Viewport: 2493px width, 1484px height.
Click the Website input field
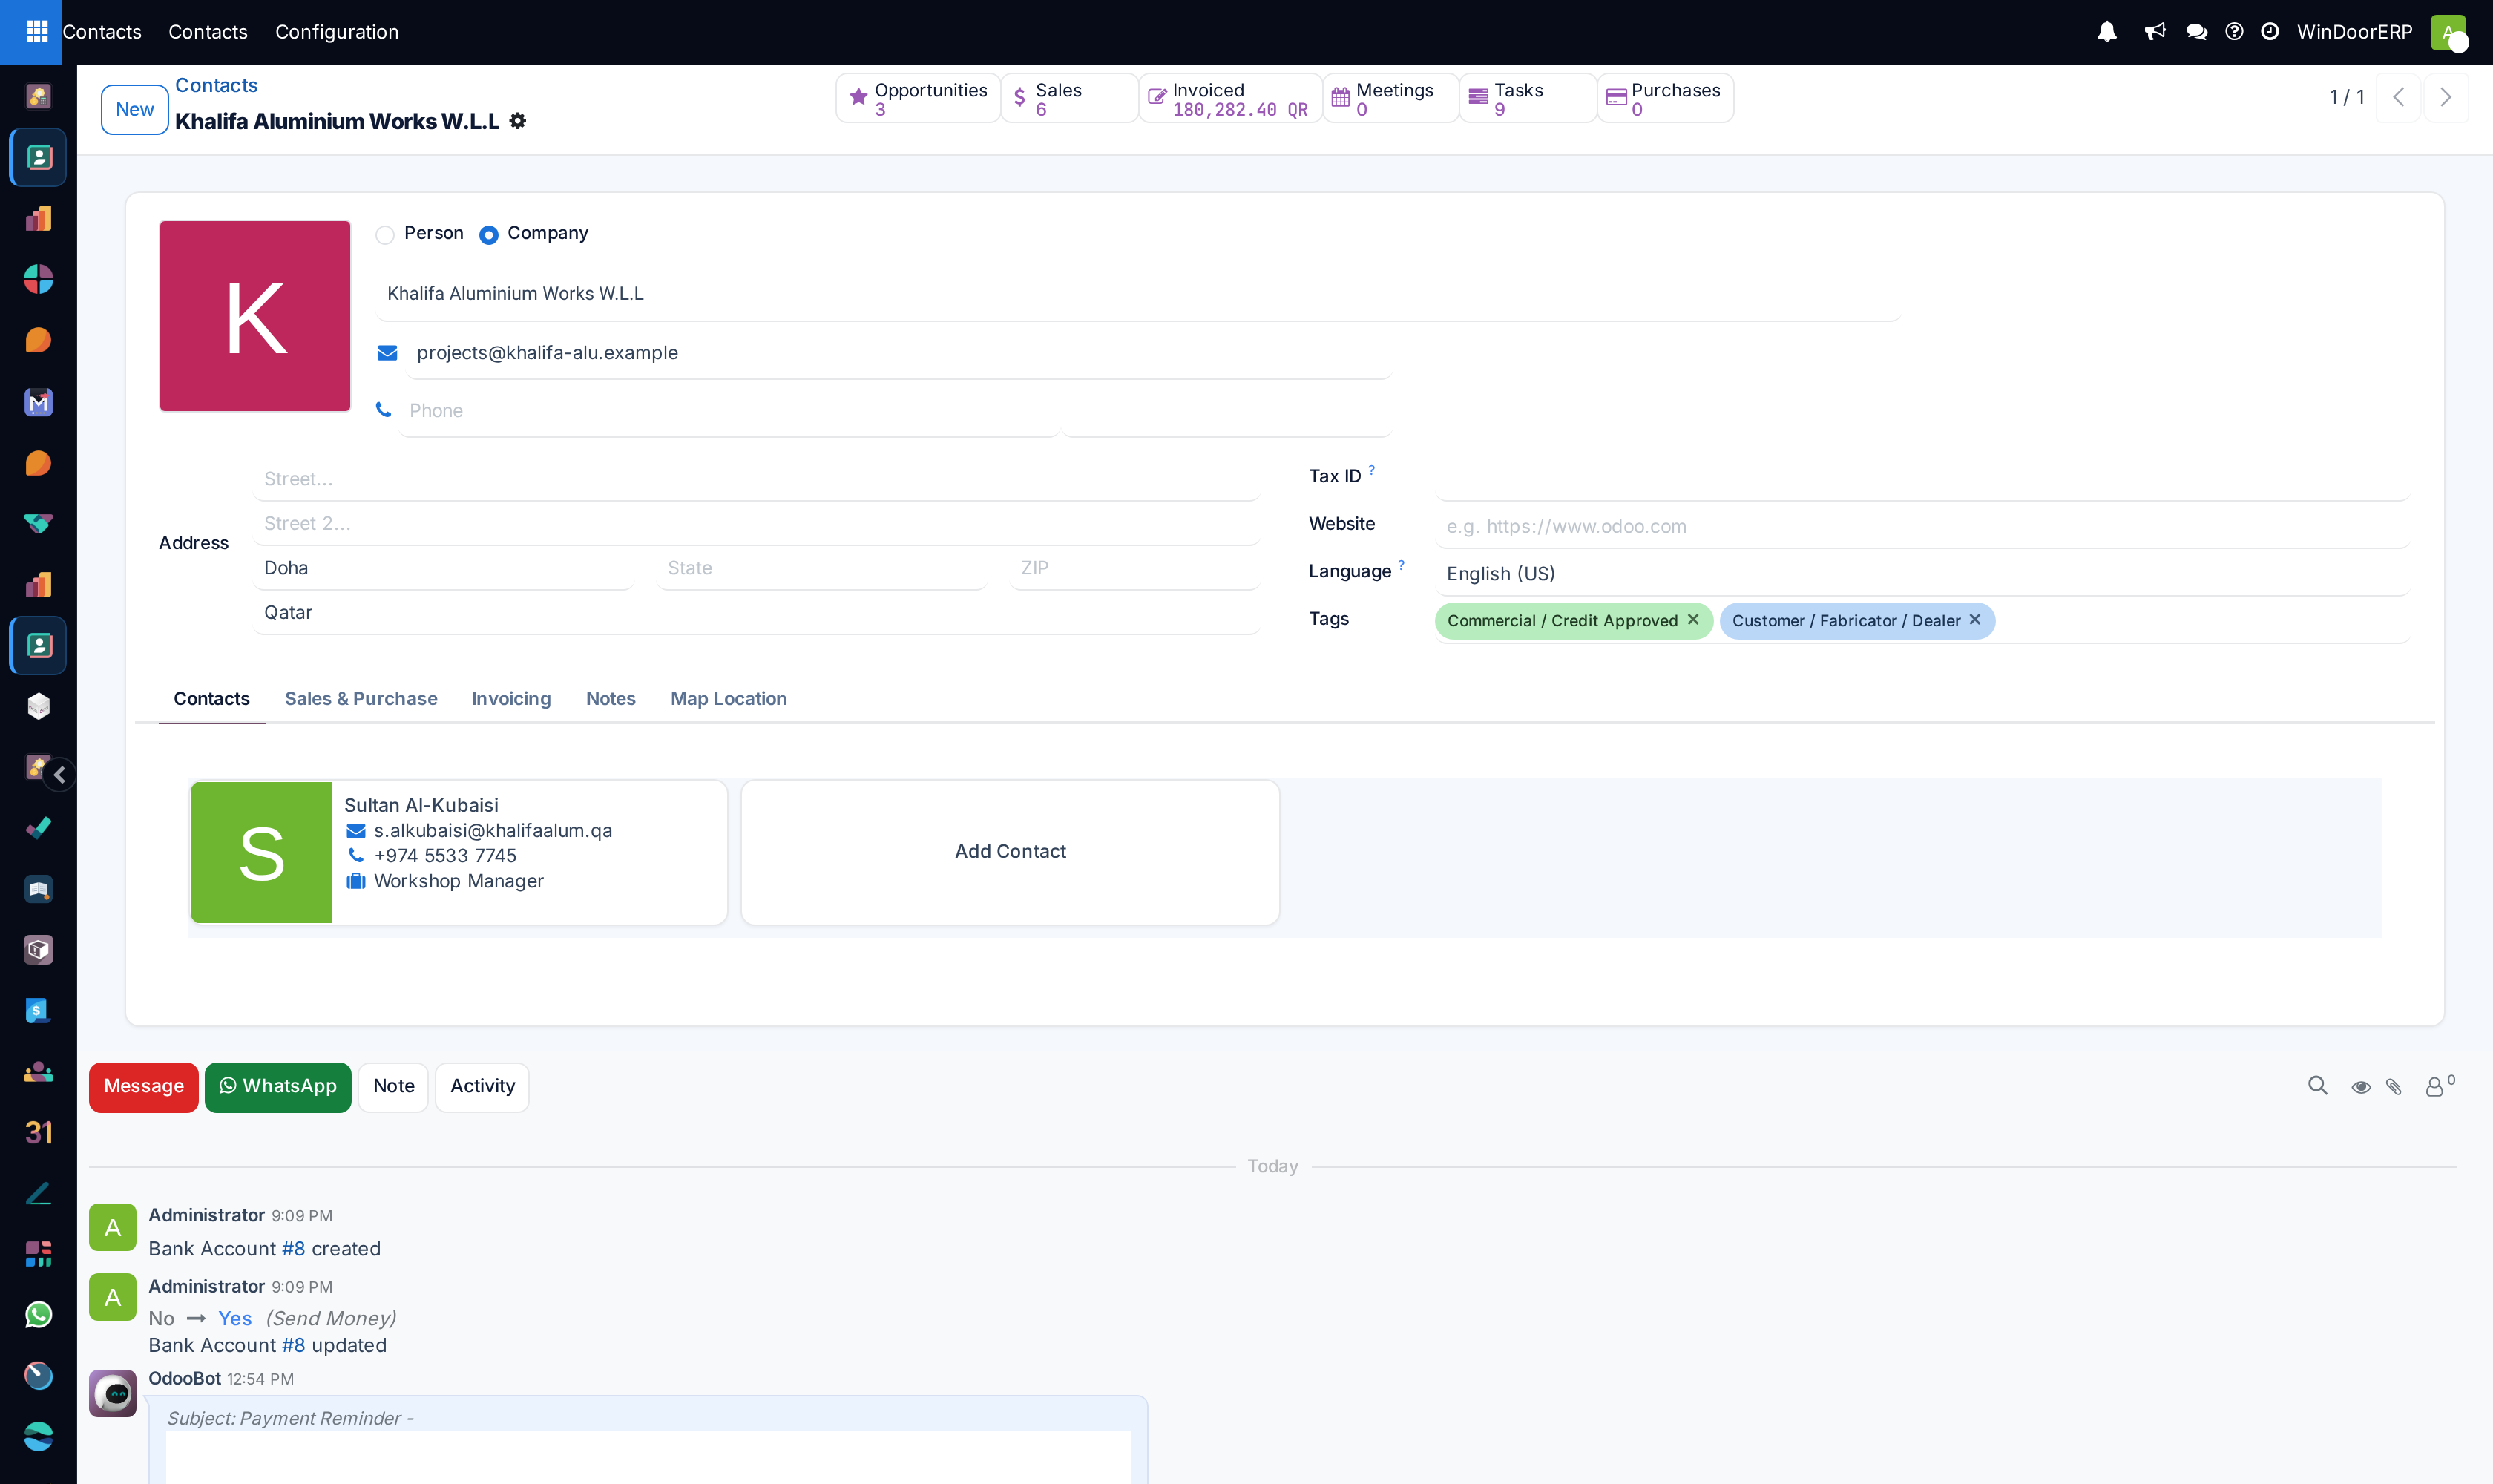pyautogui.click(x=1922, y=526)
